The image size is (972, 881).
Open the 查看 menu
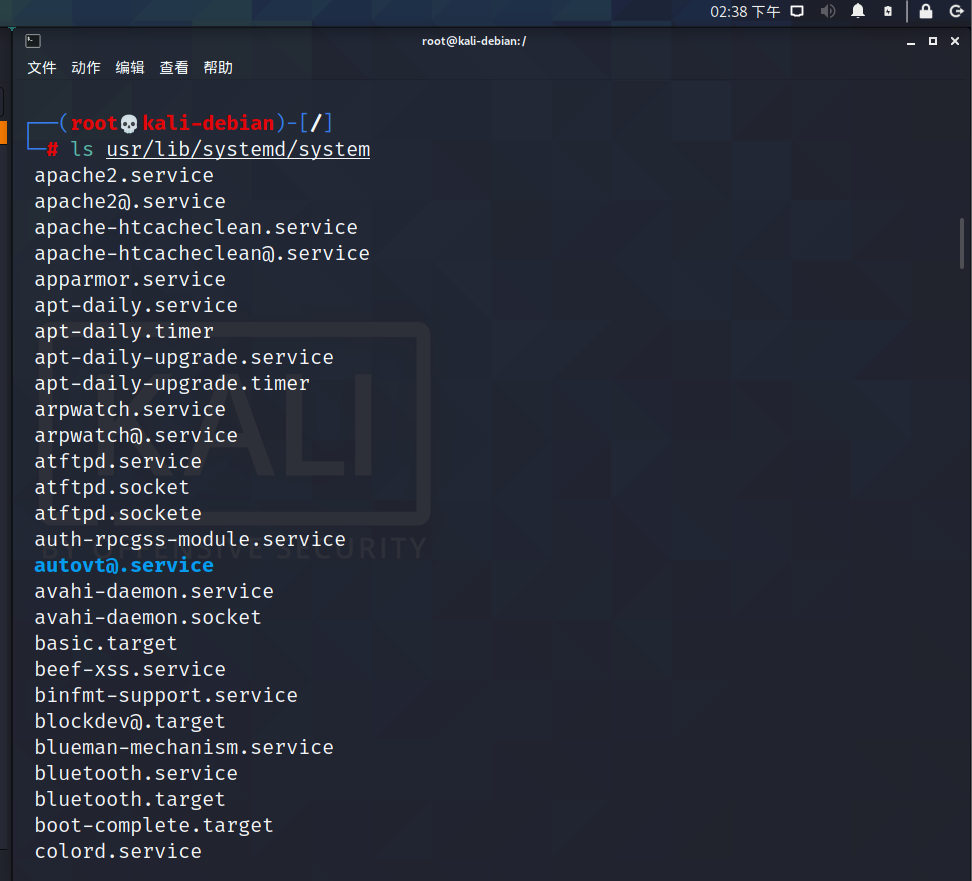point(174,68)
